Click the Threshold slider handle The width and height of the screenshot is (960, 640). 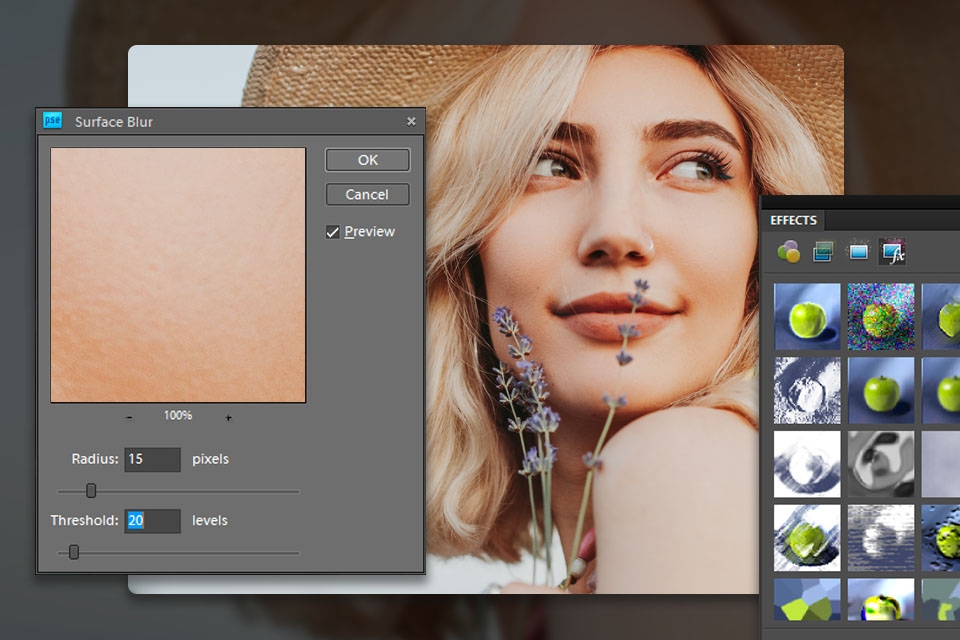coord(74,552)
